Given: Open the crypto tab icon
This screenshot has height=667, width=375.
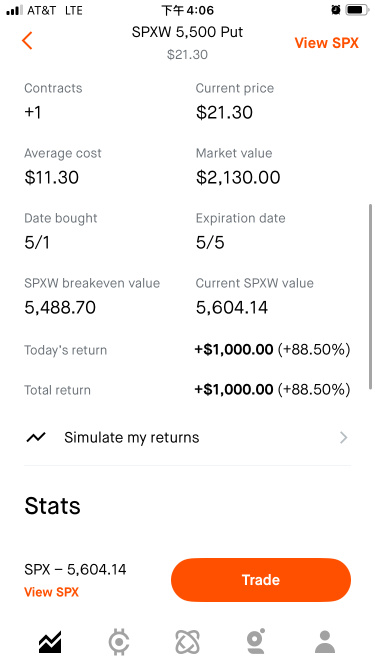Looking at the screenshot, I should tap(119, 642).
